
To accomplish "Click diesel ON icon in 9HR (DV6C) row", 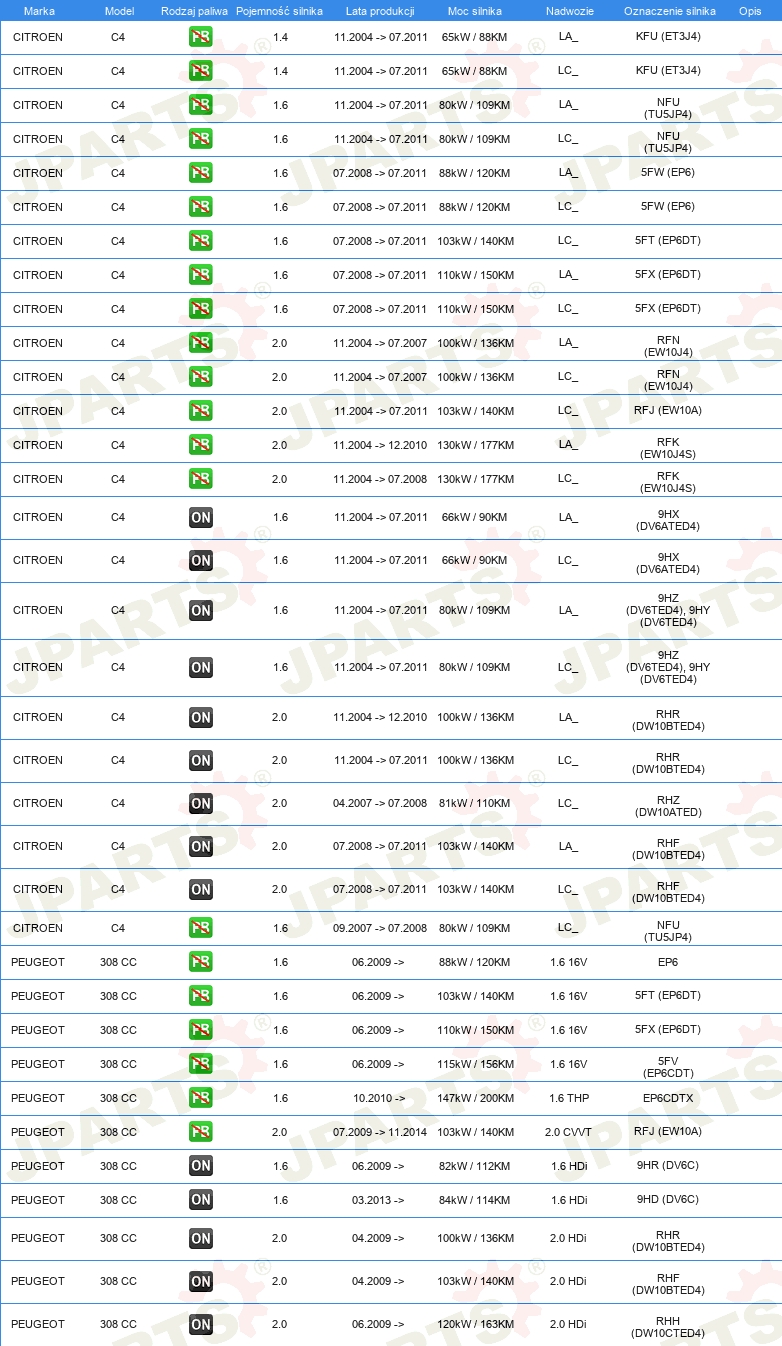I will click(x=200, y=1166).
